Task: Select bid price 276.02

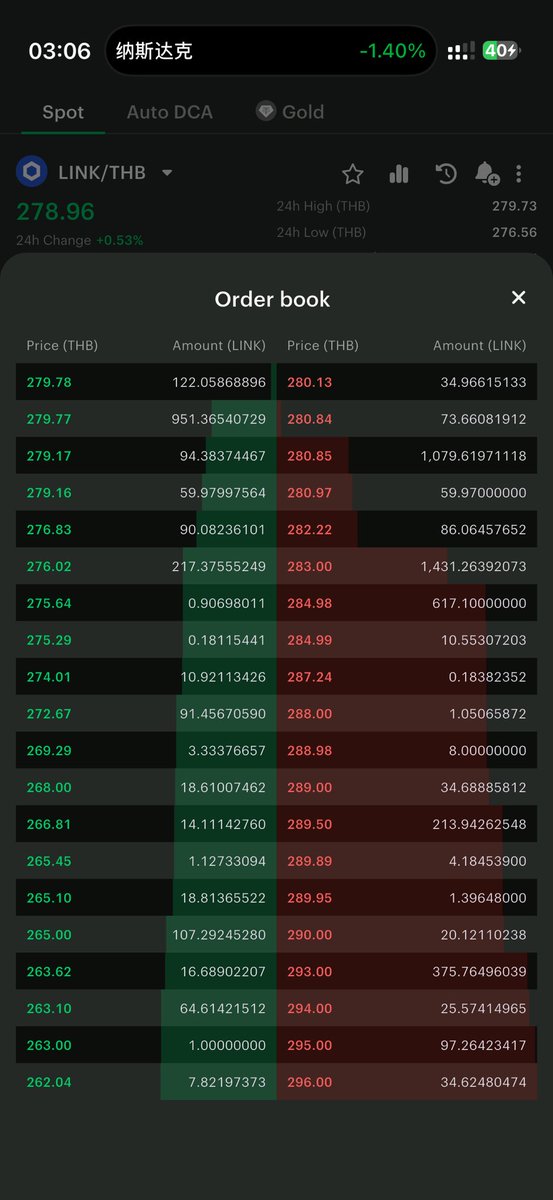Action: pyautogui.click(x=49, y=566)
